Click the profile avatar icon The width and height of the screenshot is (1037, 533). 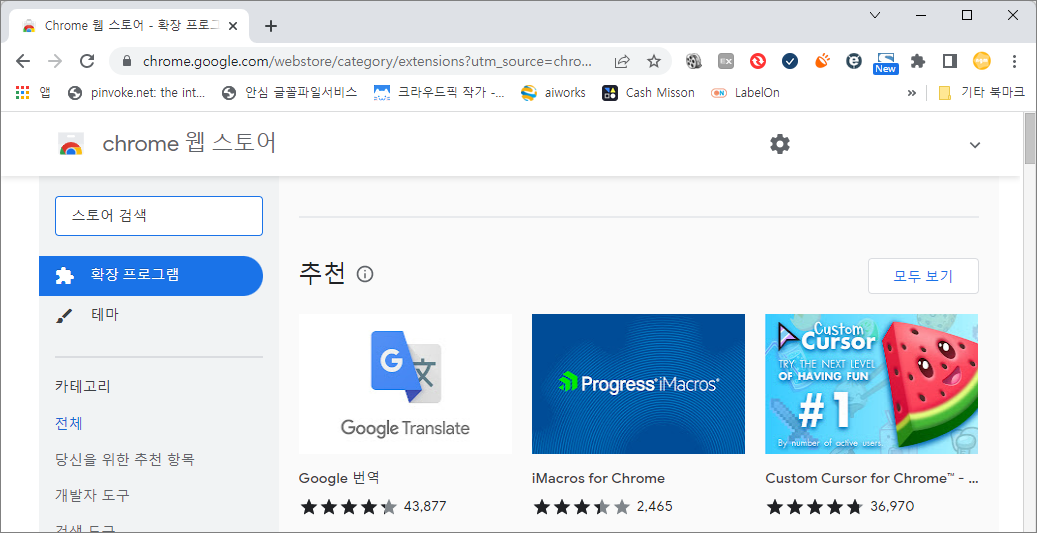(x=982, y=62)
